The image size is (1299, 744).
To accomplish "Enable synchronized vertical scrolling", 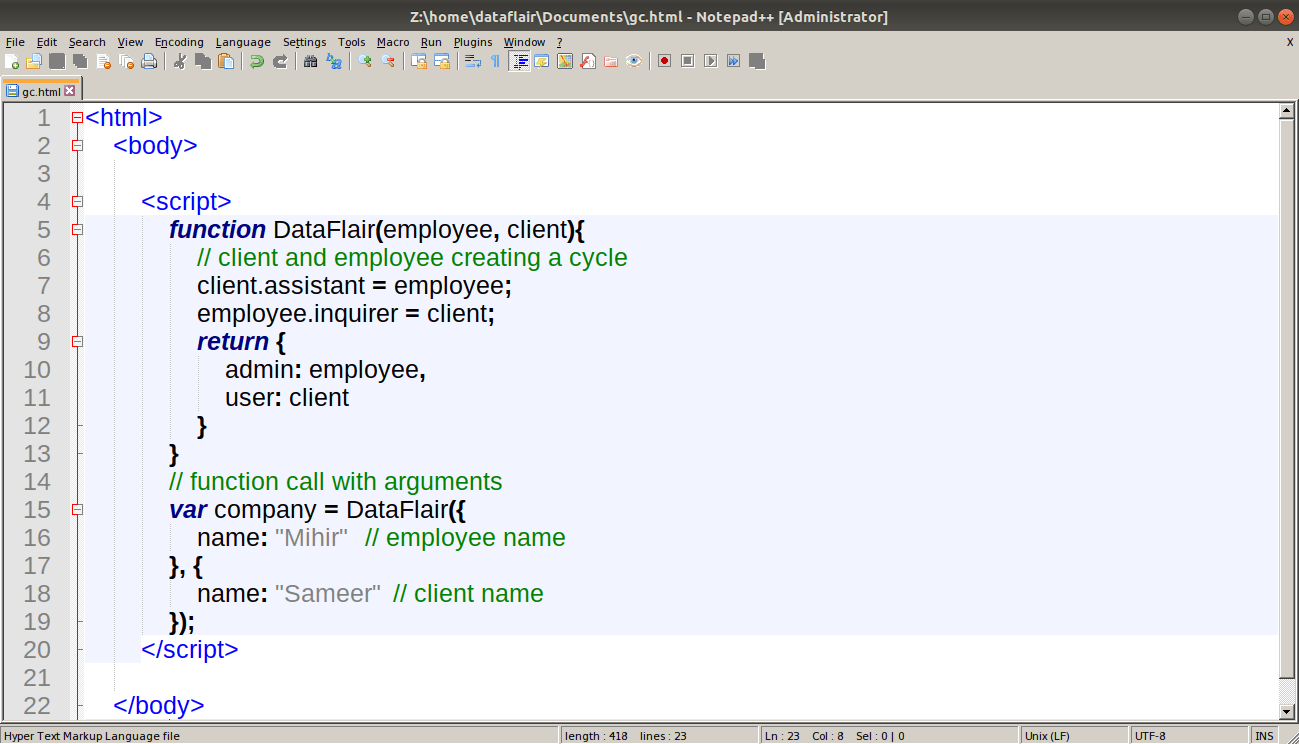I will (419, 61).
